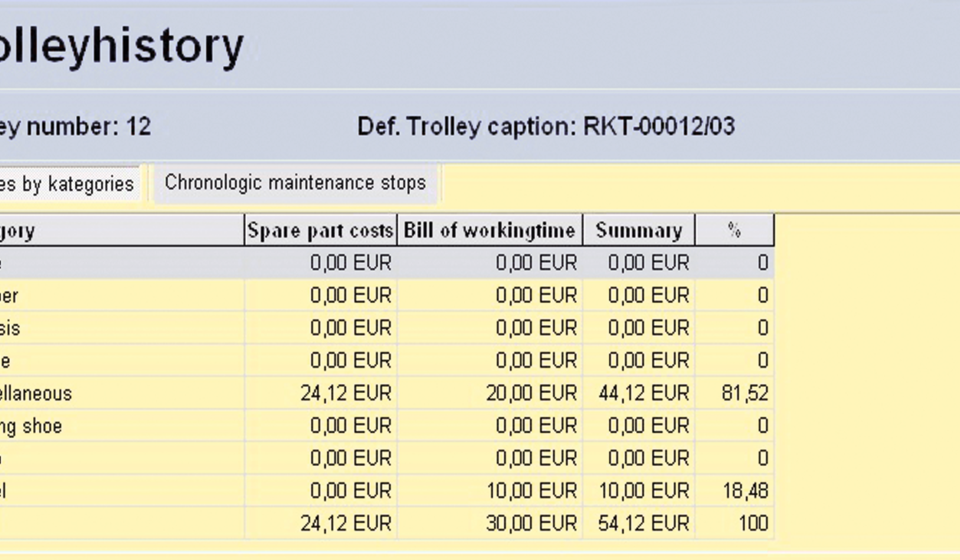Click the 20,00 EUR workingtime cell
Viewport: 960px width, 560px height.
coord(531,394)
